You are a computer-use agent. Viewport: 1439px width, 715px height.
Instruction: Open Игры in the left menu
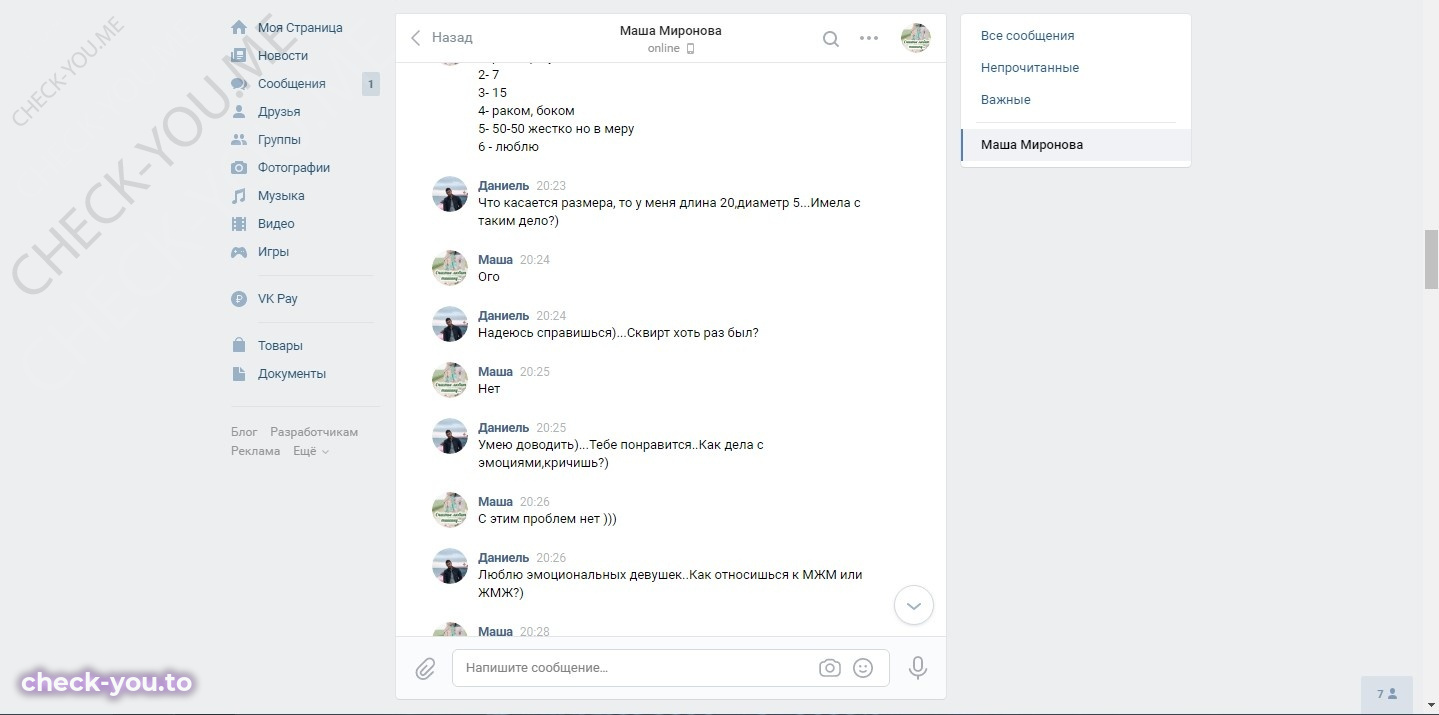pos(273,252)
